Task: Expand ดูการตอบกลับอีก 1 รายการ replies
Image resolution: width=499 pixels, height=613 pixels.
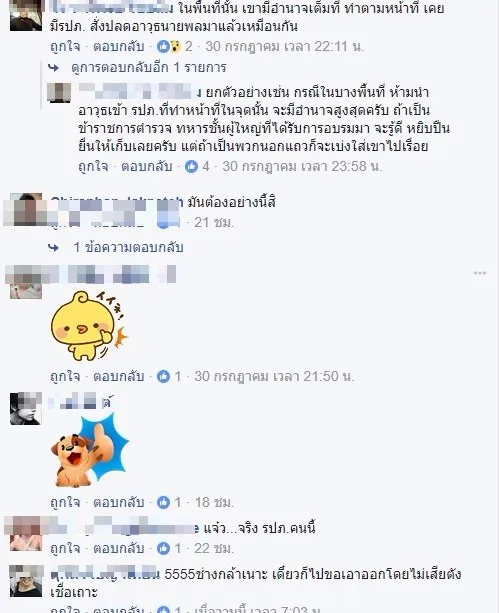Action: tap(149, 67)
